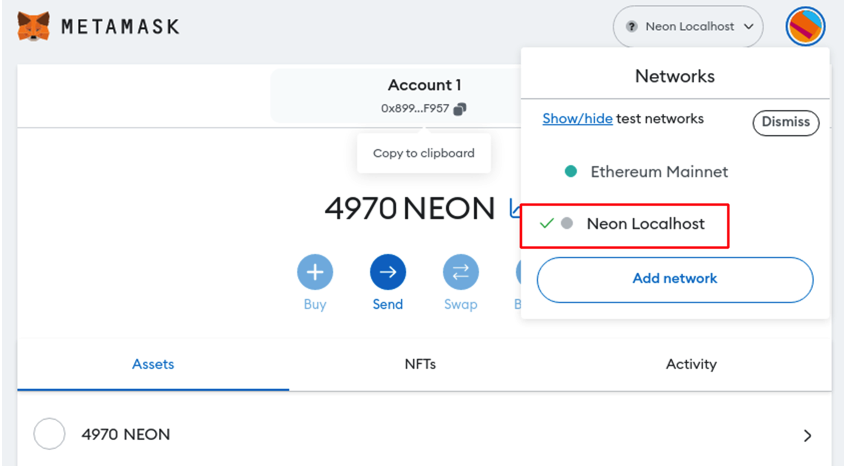Dismiss the test networks notice
The image size is (844, 466).
(x=786, y=122)
